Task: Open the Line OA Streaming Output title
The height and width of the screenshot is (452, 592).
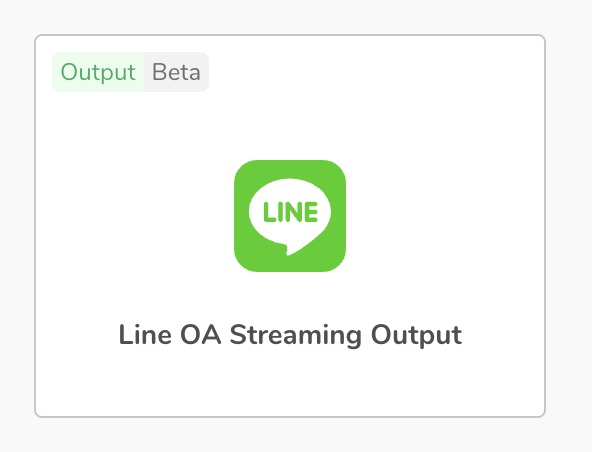Action: [x=290, y=335]
